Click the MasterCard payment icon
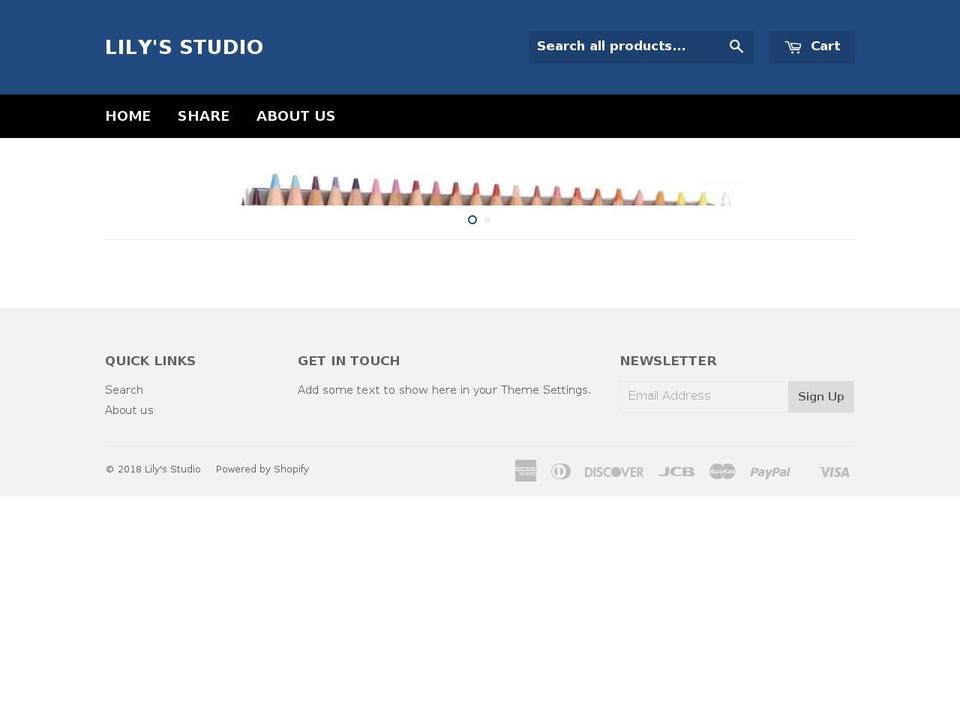Viewport: 960px width, 720px height. click(722, 471)
